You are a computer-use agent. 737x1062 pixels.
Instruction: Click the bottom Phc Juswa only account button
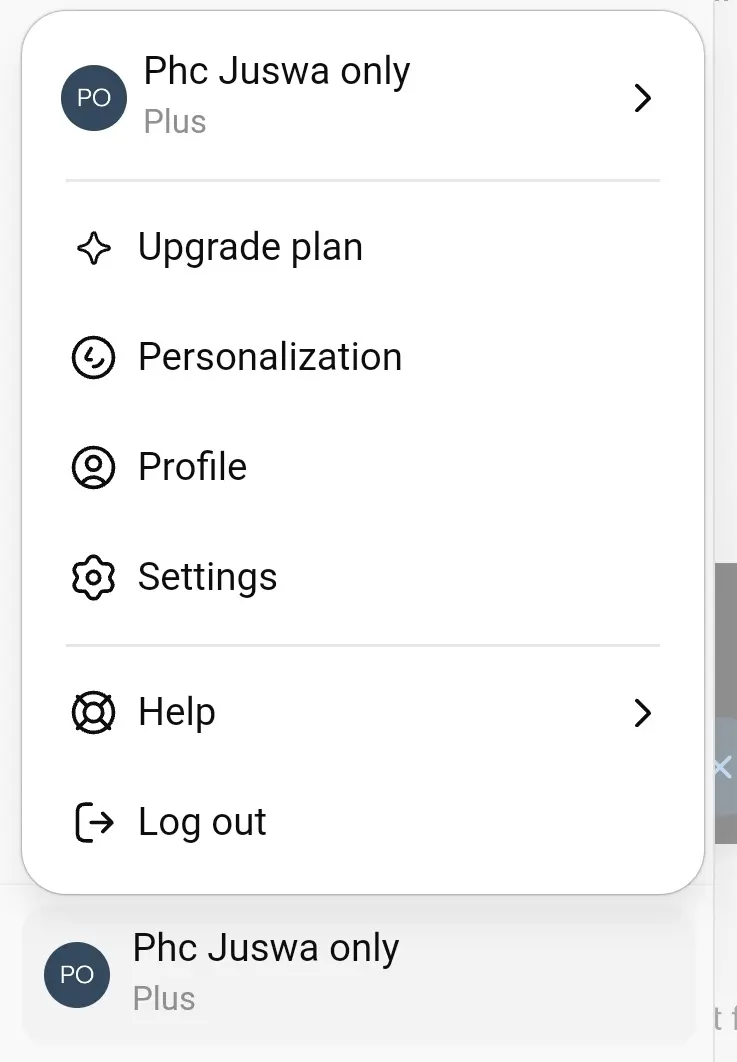coord(359,975)
